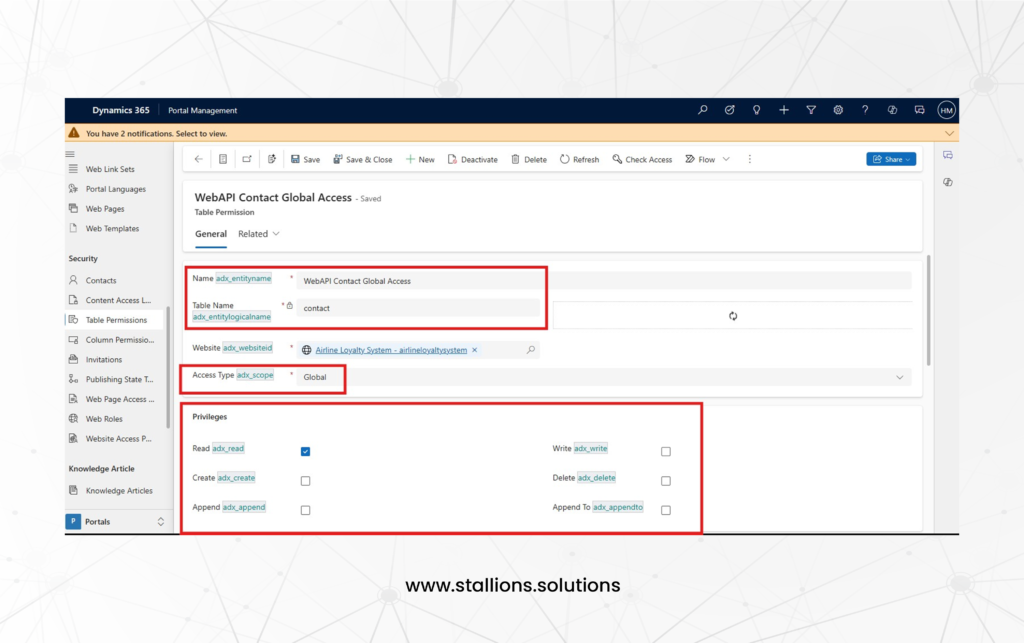
Task: Open the side pane chat icon below avatar
Action: [948, 155]
